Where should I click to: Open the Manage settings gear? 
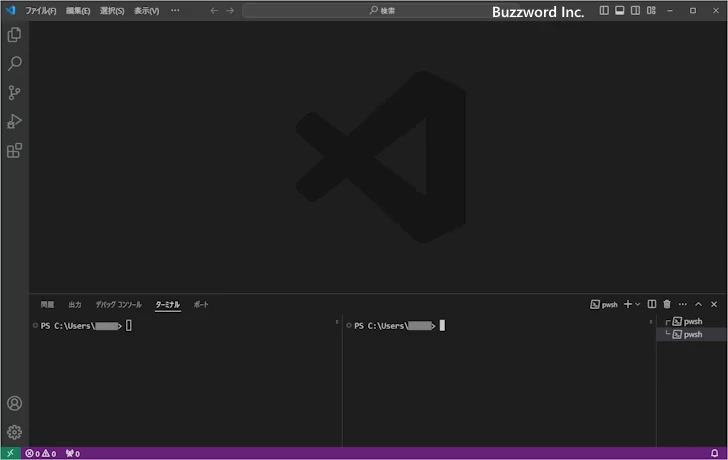(14, 433)
